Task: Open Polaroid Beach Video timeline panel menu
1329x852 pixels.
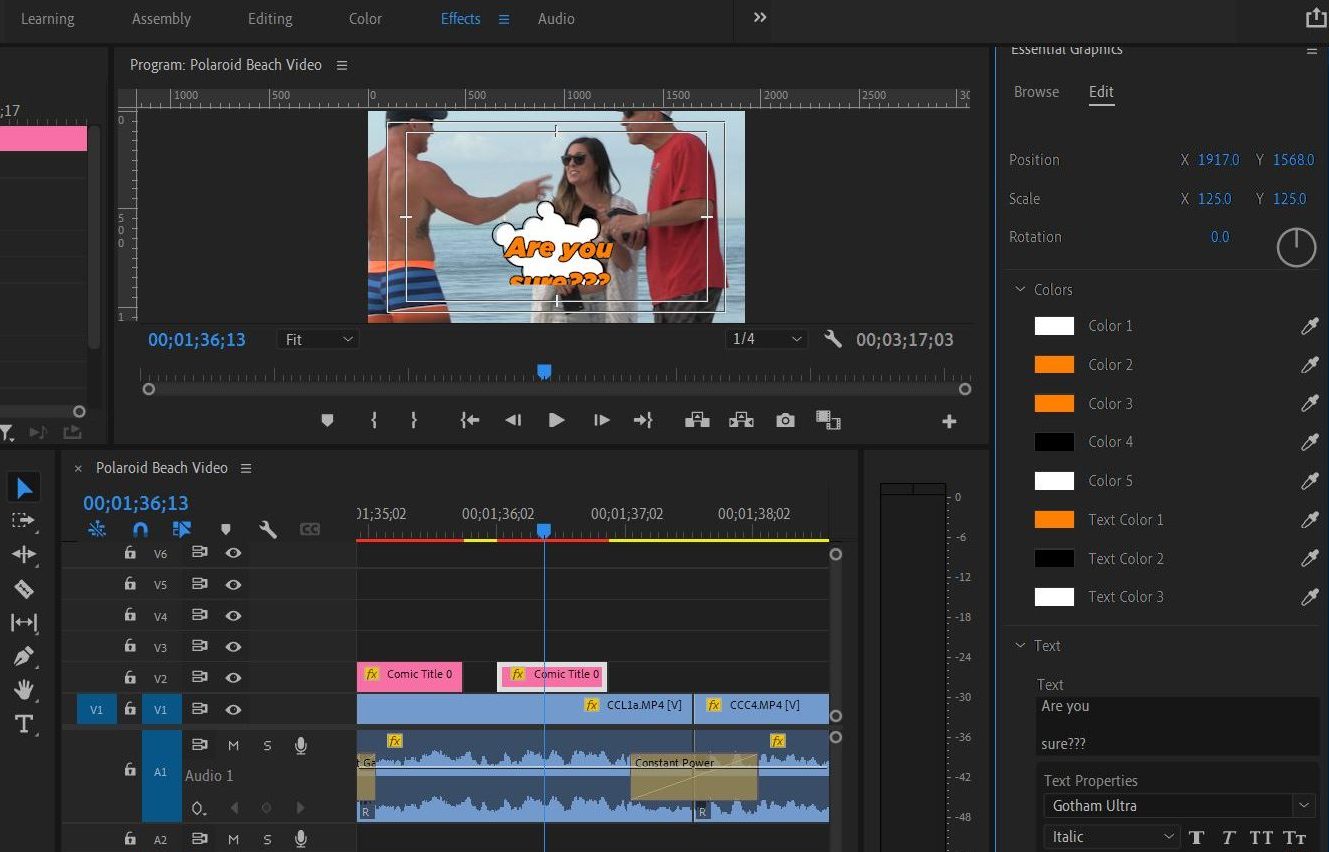Action: click(x=246, y=468)
